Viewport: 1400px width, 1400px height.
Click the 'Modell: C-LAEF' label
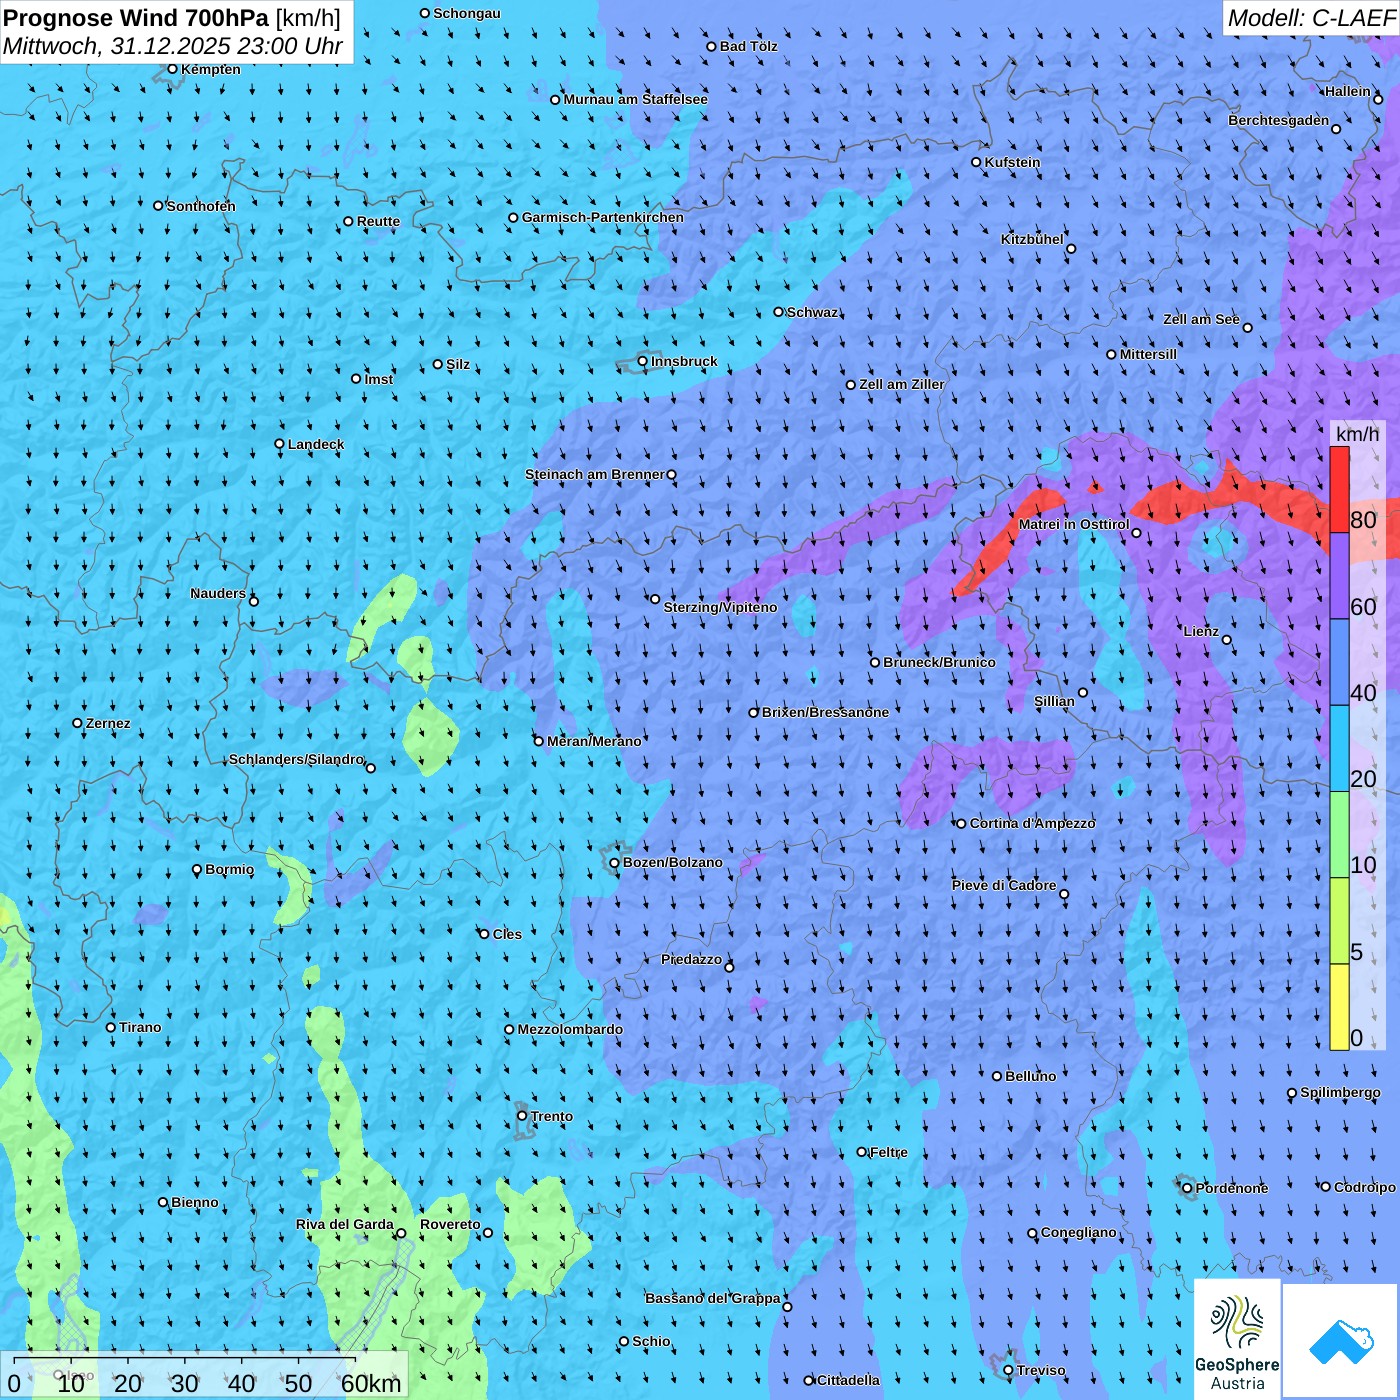1311,18
